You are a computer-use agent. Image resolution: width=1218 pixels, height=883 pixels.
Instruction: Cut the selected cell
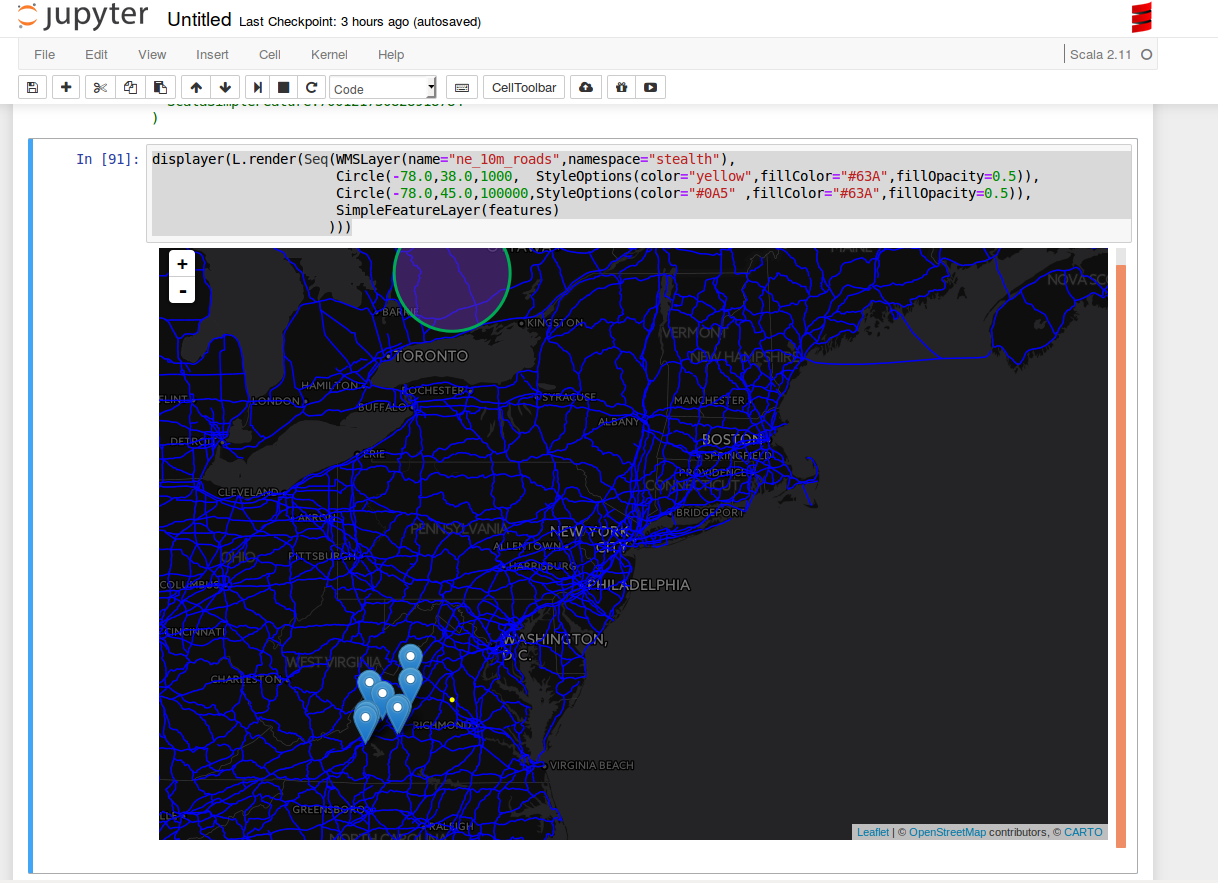[99, 87]
